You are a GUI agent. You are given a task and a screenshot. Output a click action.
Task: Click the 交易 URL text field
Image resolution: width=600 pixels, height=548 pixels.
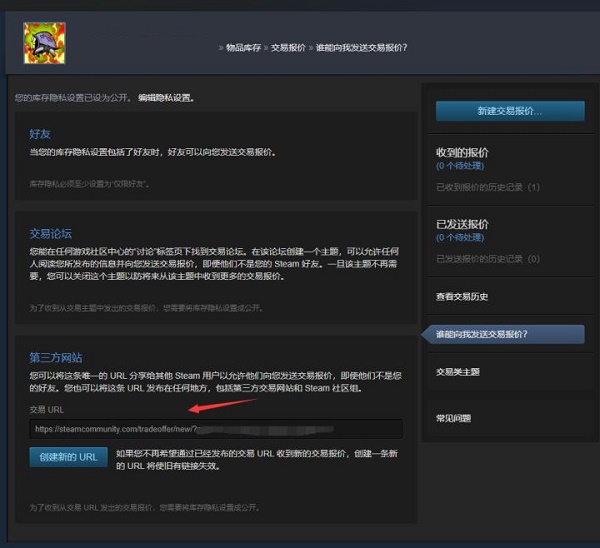pos(216,429)
